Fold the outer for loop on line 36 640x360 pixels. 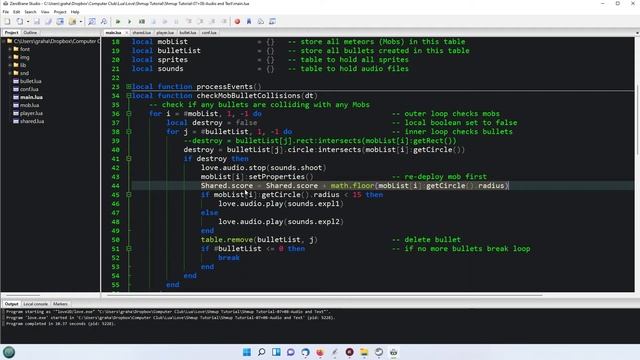129,113
